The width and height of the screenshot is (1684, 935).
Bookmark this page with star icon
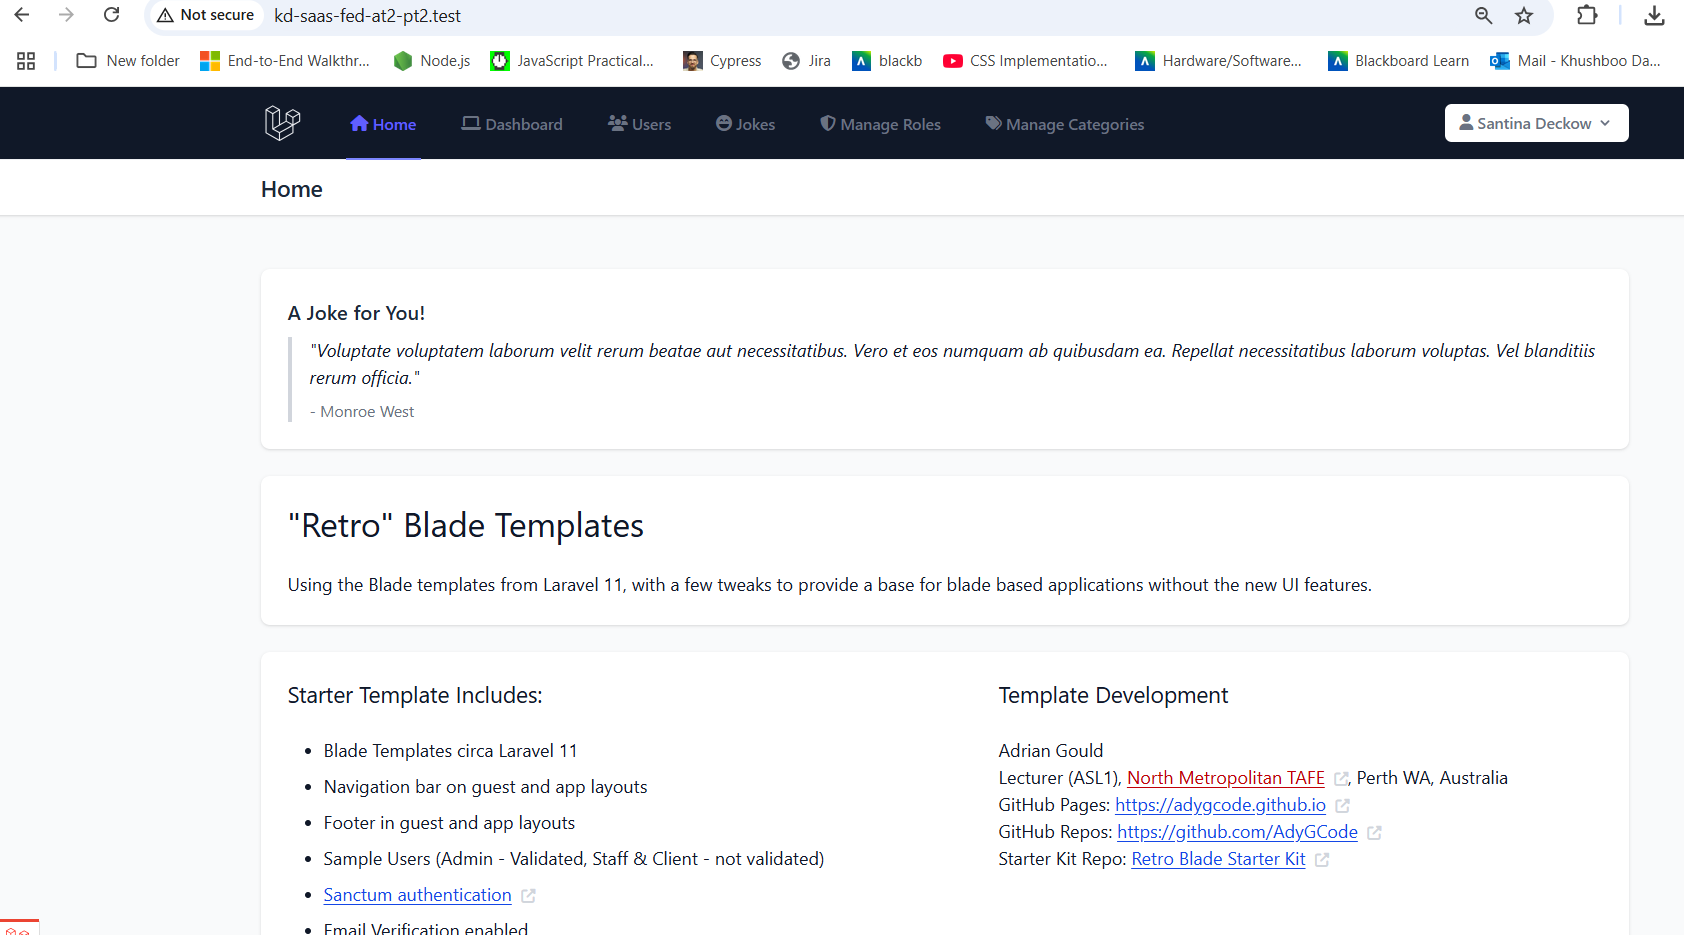1523,15
